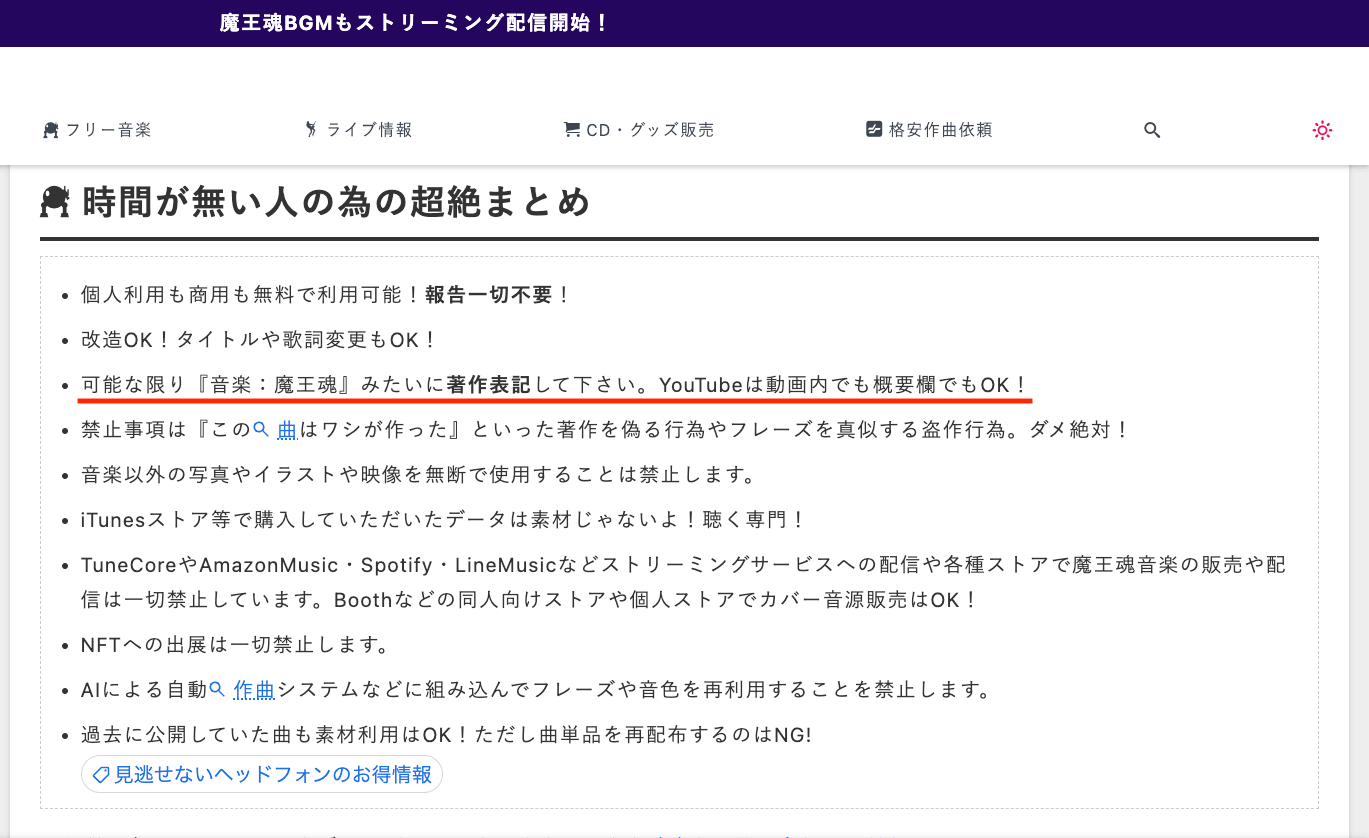Click the line starting TuneCoreやAmazonMusic
The height and width of the screenshot is (838, 1369).
[x=684, y=583]
